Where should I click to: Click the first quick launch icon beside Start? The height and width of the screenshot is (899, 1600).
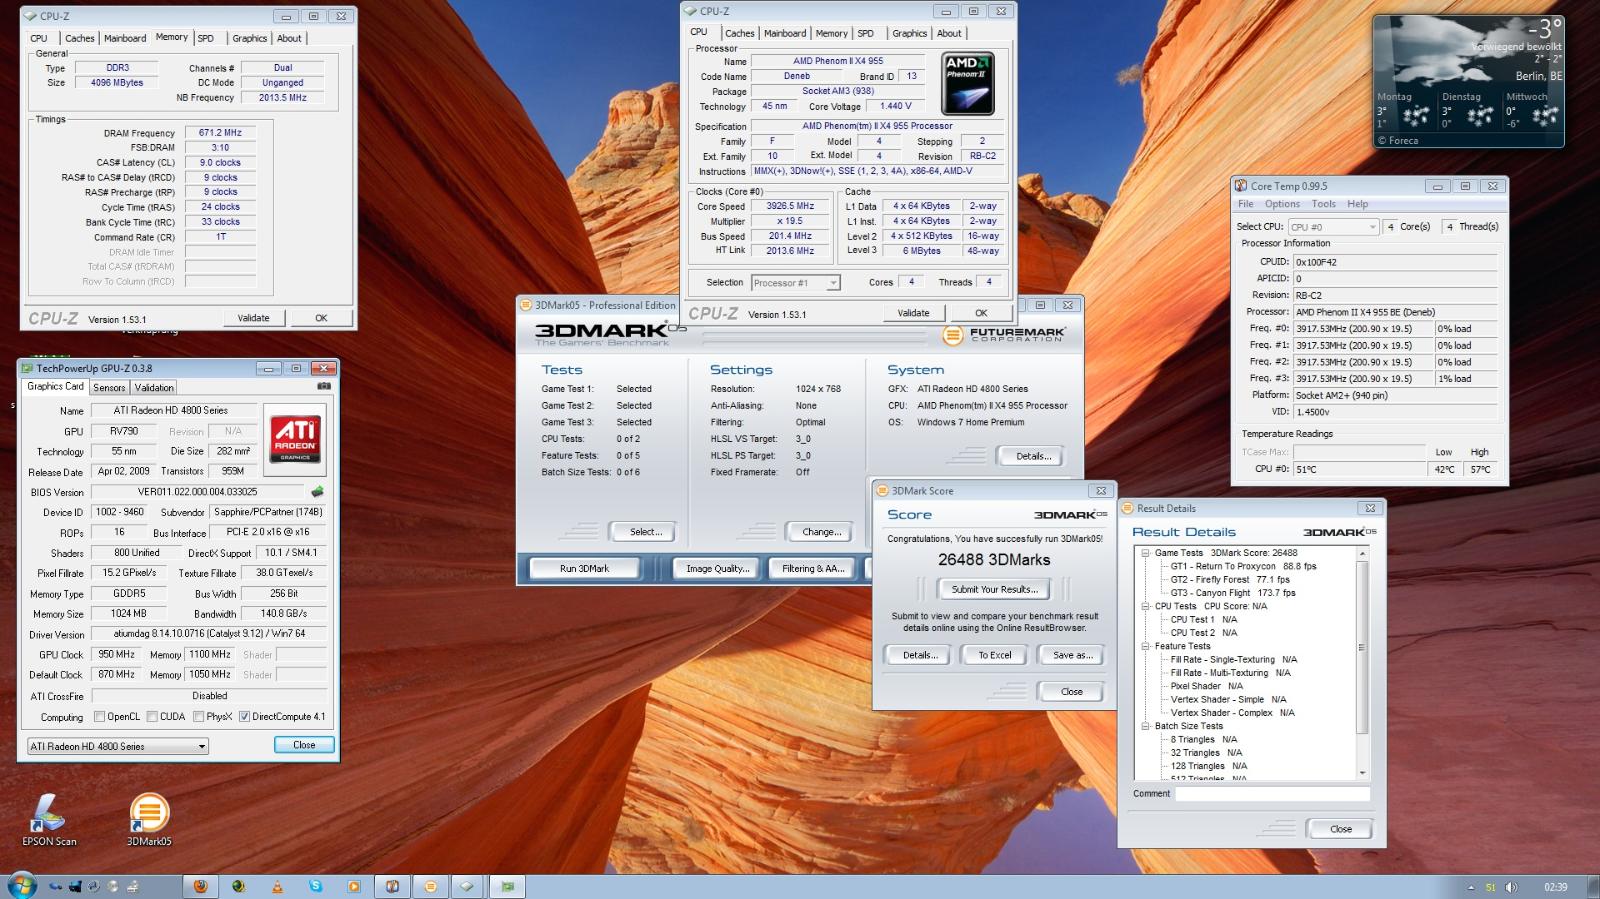click(55, 886)
